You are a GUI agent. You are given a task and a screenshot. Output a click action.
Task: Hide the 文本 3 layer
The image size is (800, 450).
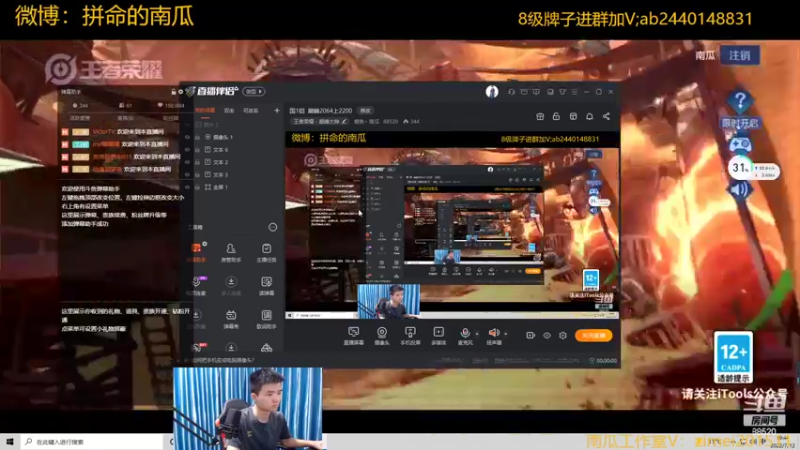click(x=187, y=175)
